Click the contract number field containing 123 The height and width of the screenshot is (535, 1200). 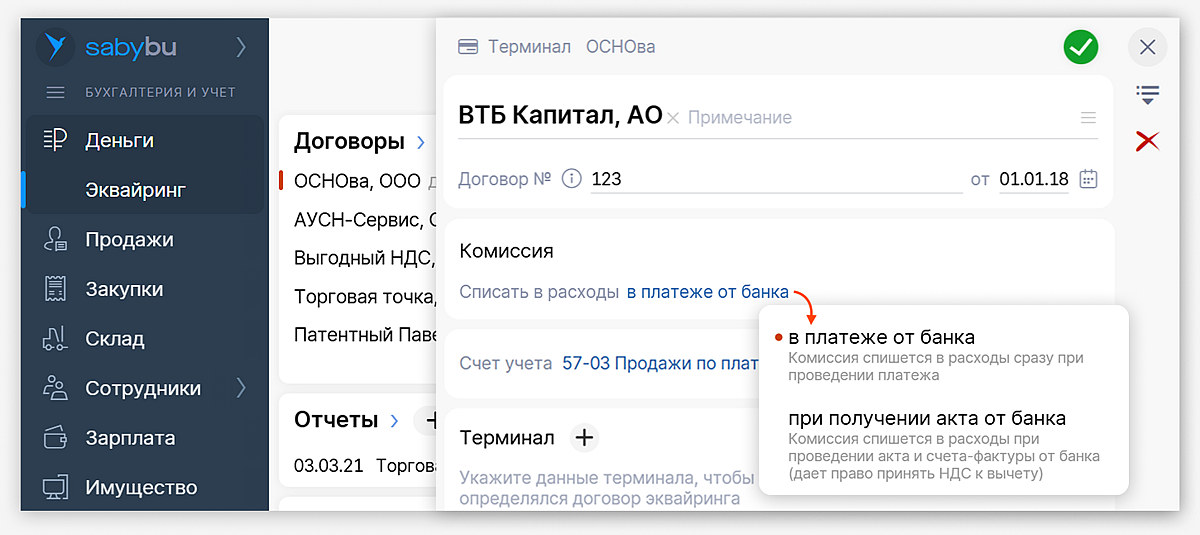(775, 179)
